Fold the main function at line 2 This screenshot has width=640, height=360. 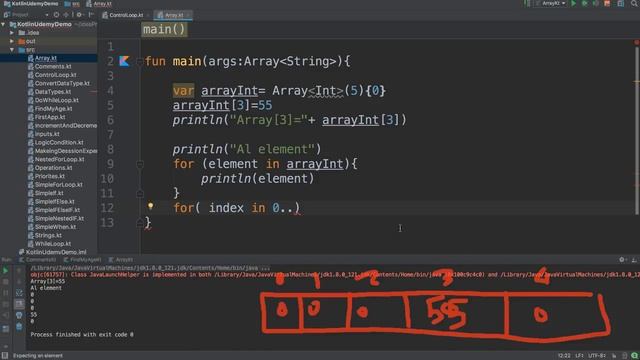(140, 62)
